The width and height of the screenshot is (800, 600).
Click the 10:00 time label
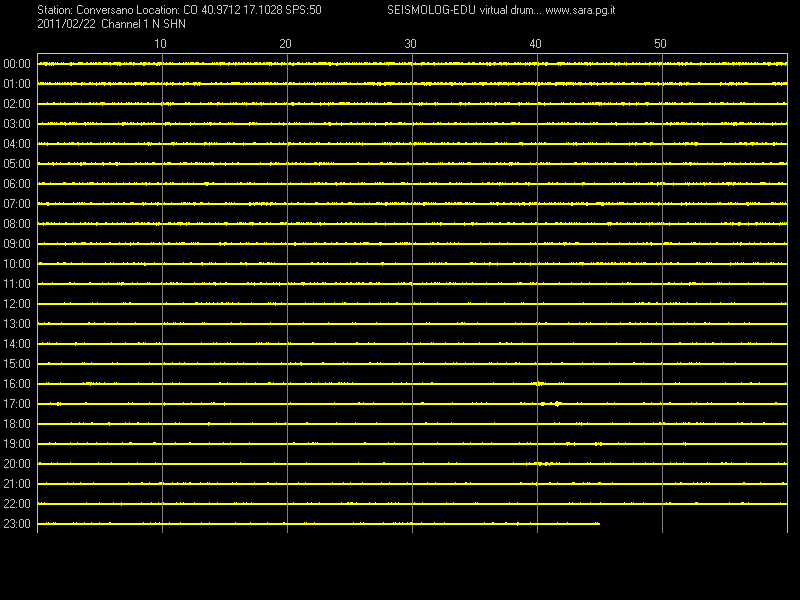(x=17, y=264)
